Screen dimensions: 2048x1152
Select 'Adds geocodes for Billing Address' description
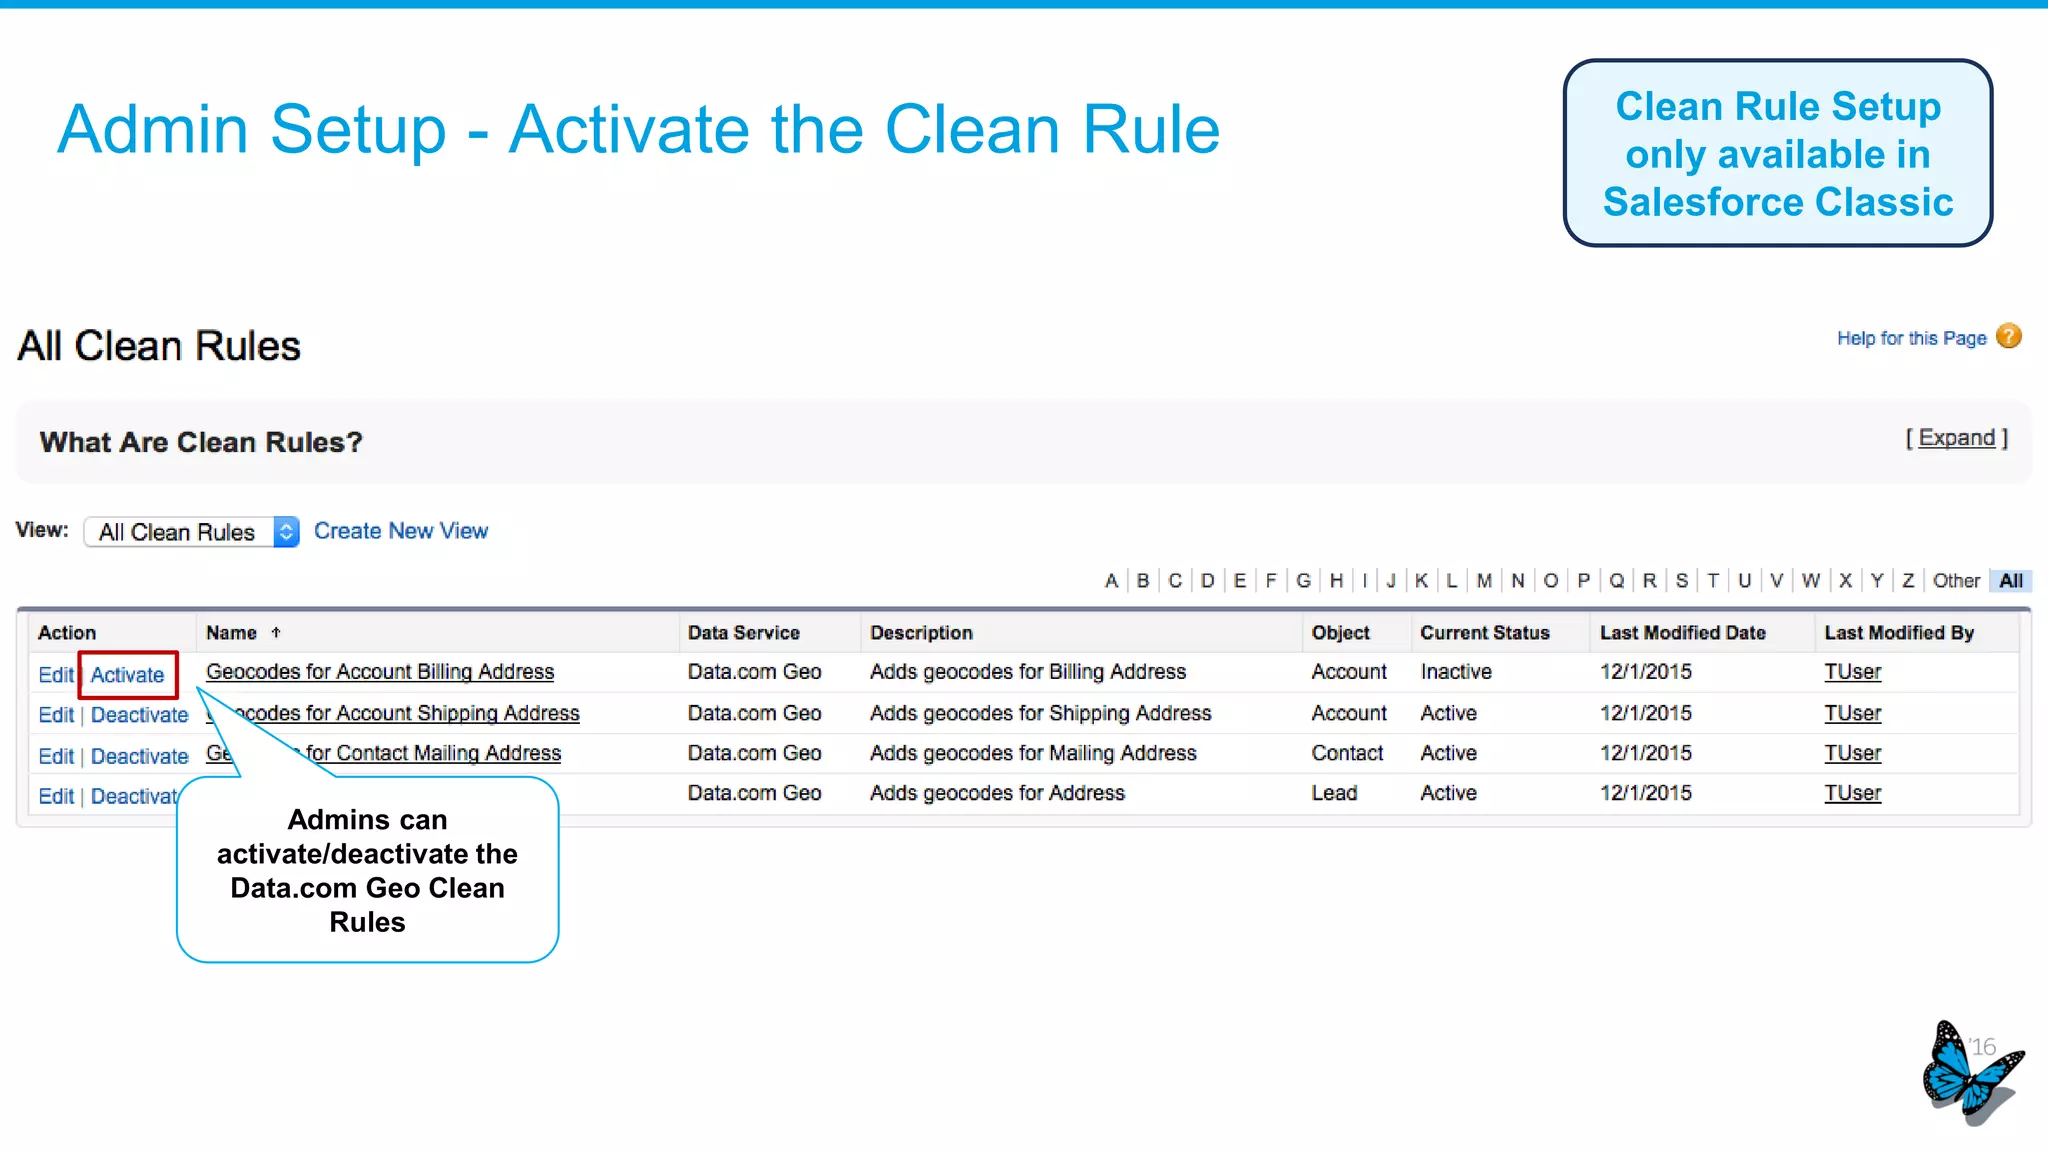pyautogui.click(x=1028, y=672)
